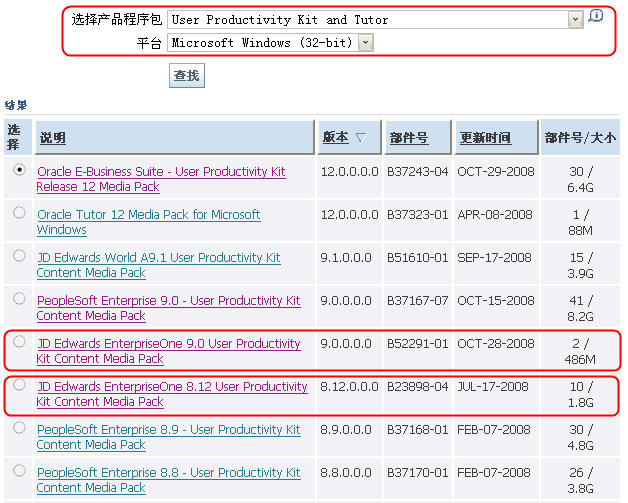Click the update date JUL-17-2008
The width and height of the screenshot is (628, 503).
point(493,387)
